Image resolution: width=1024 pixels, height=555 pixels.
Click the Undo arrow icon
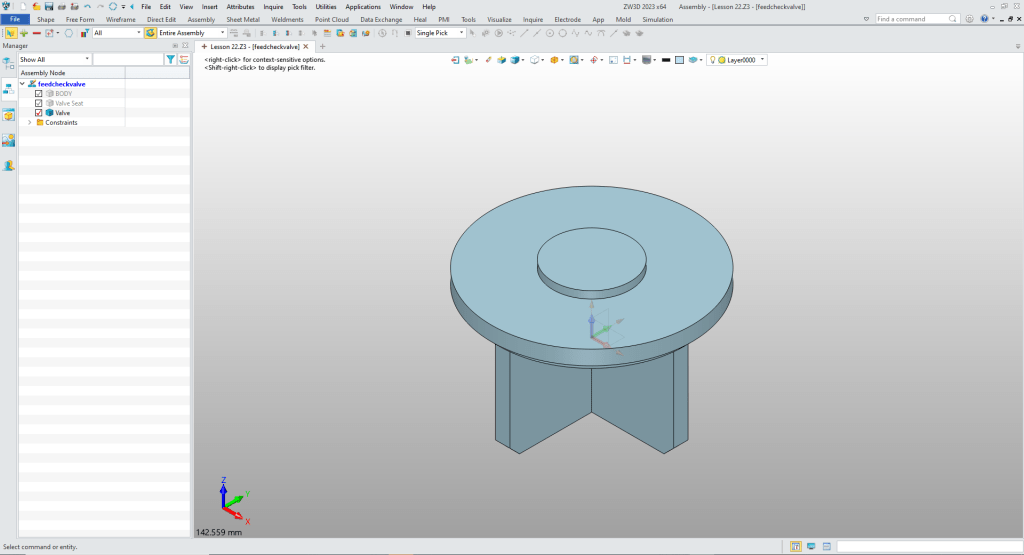[x=87, y=6]
